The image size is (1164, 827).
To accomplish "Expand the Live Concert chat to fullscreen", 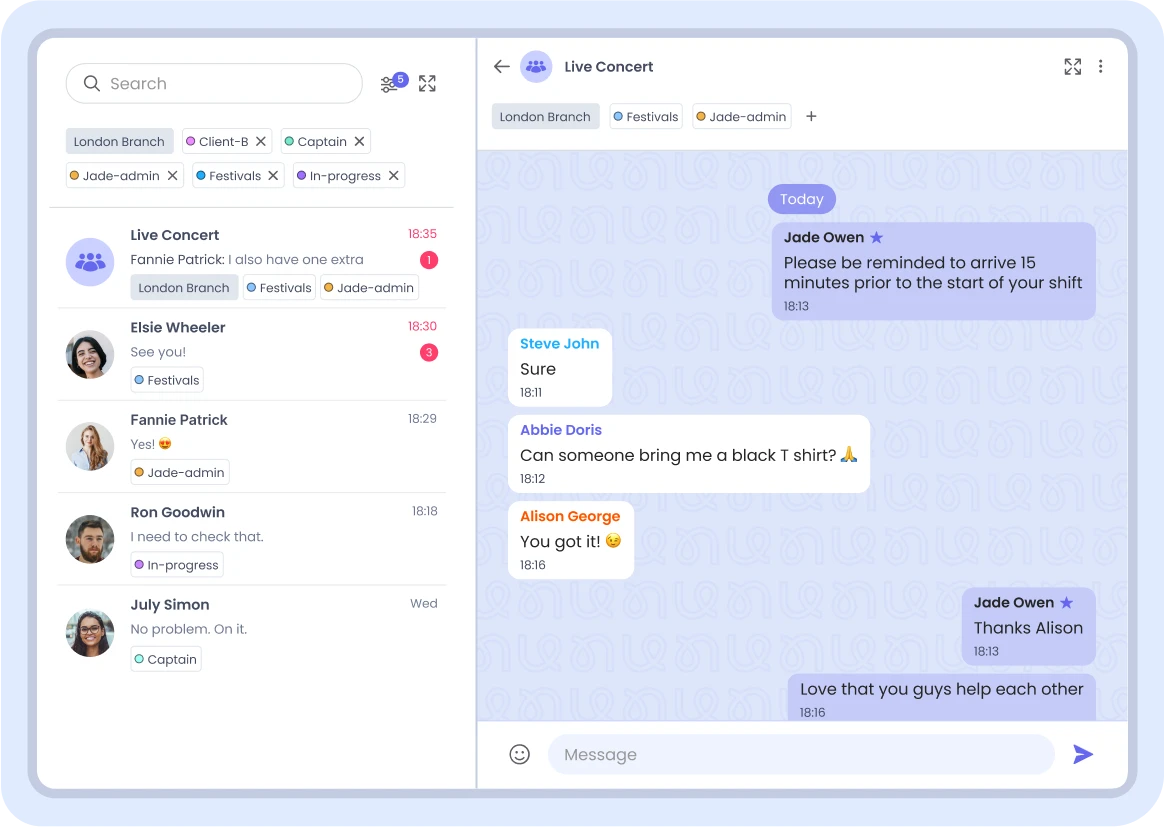I will pyautogui.click(x=1072, y=66).
